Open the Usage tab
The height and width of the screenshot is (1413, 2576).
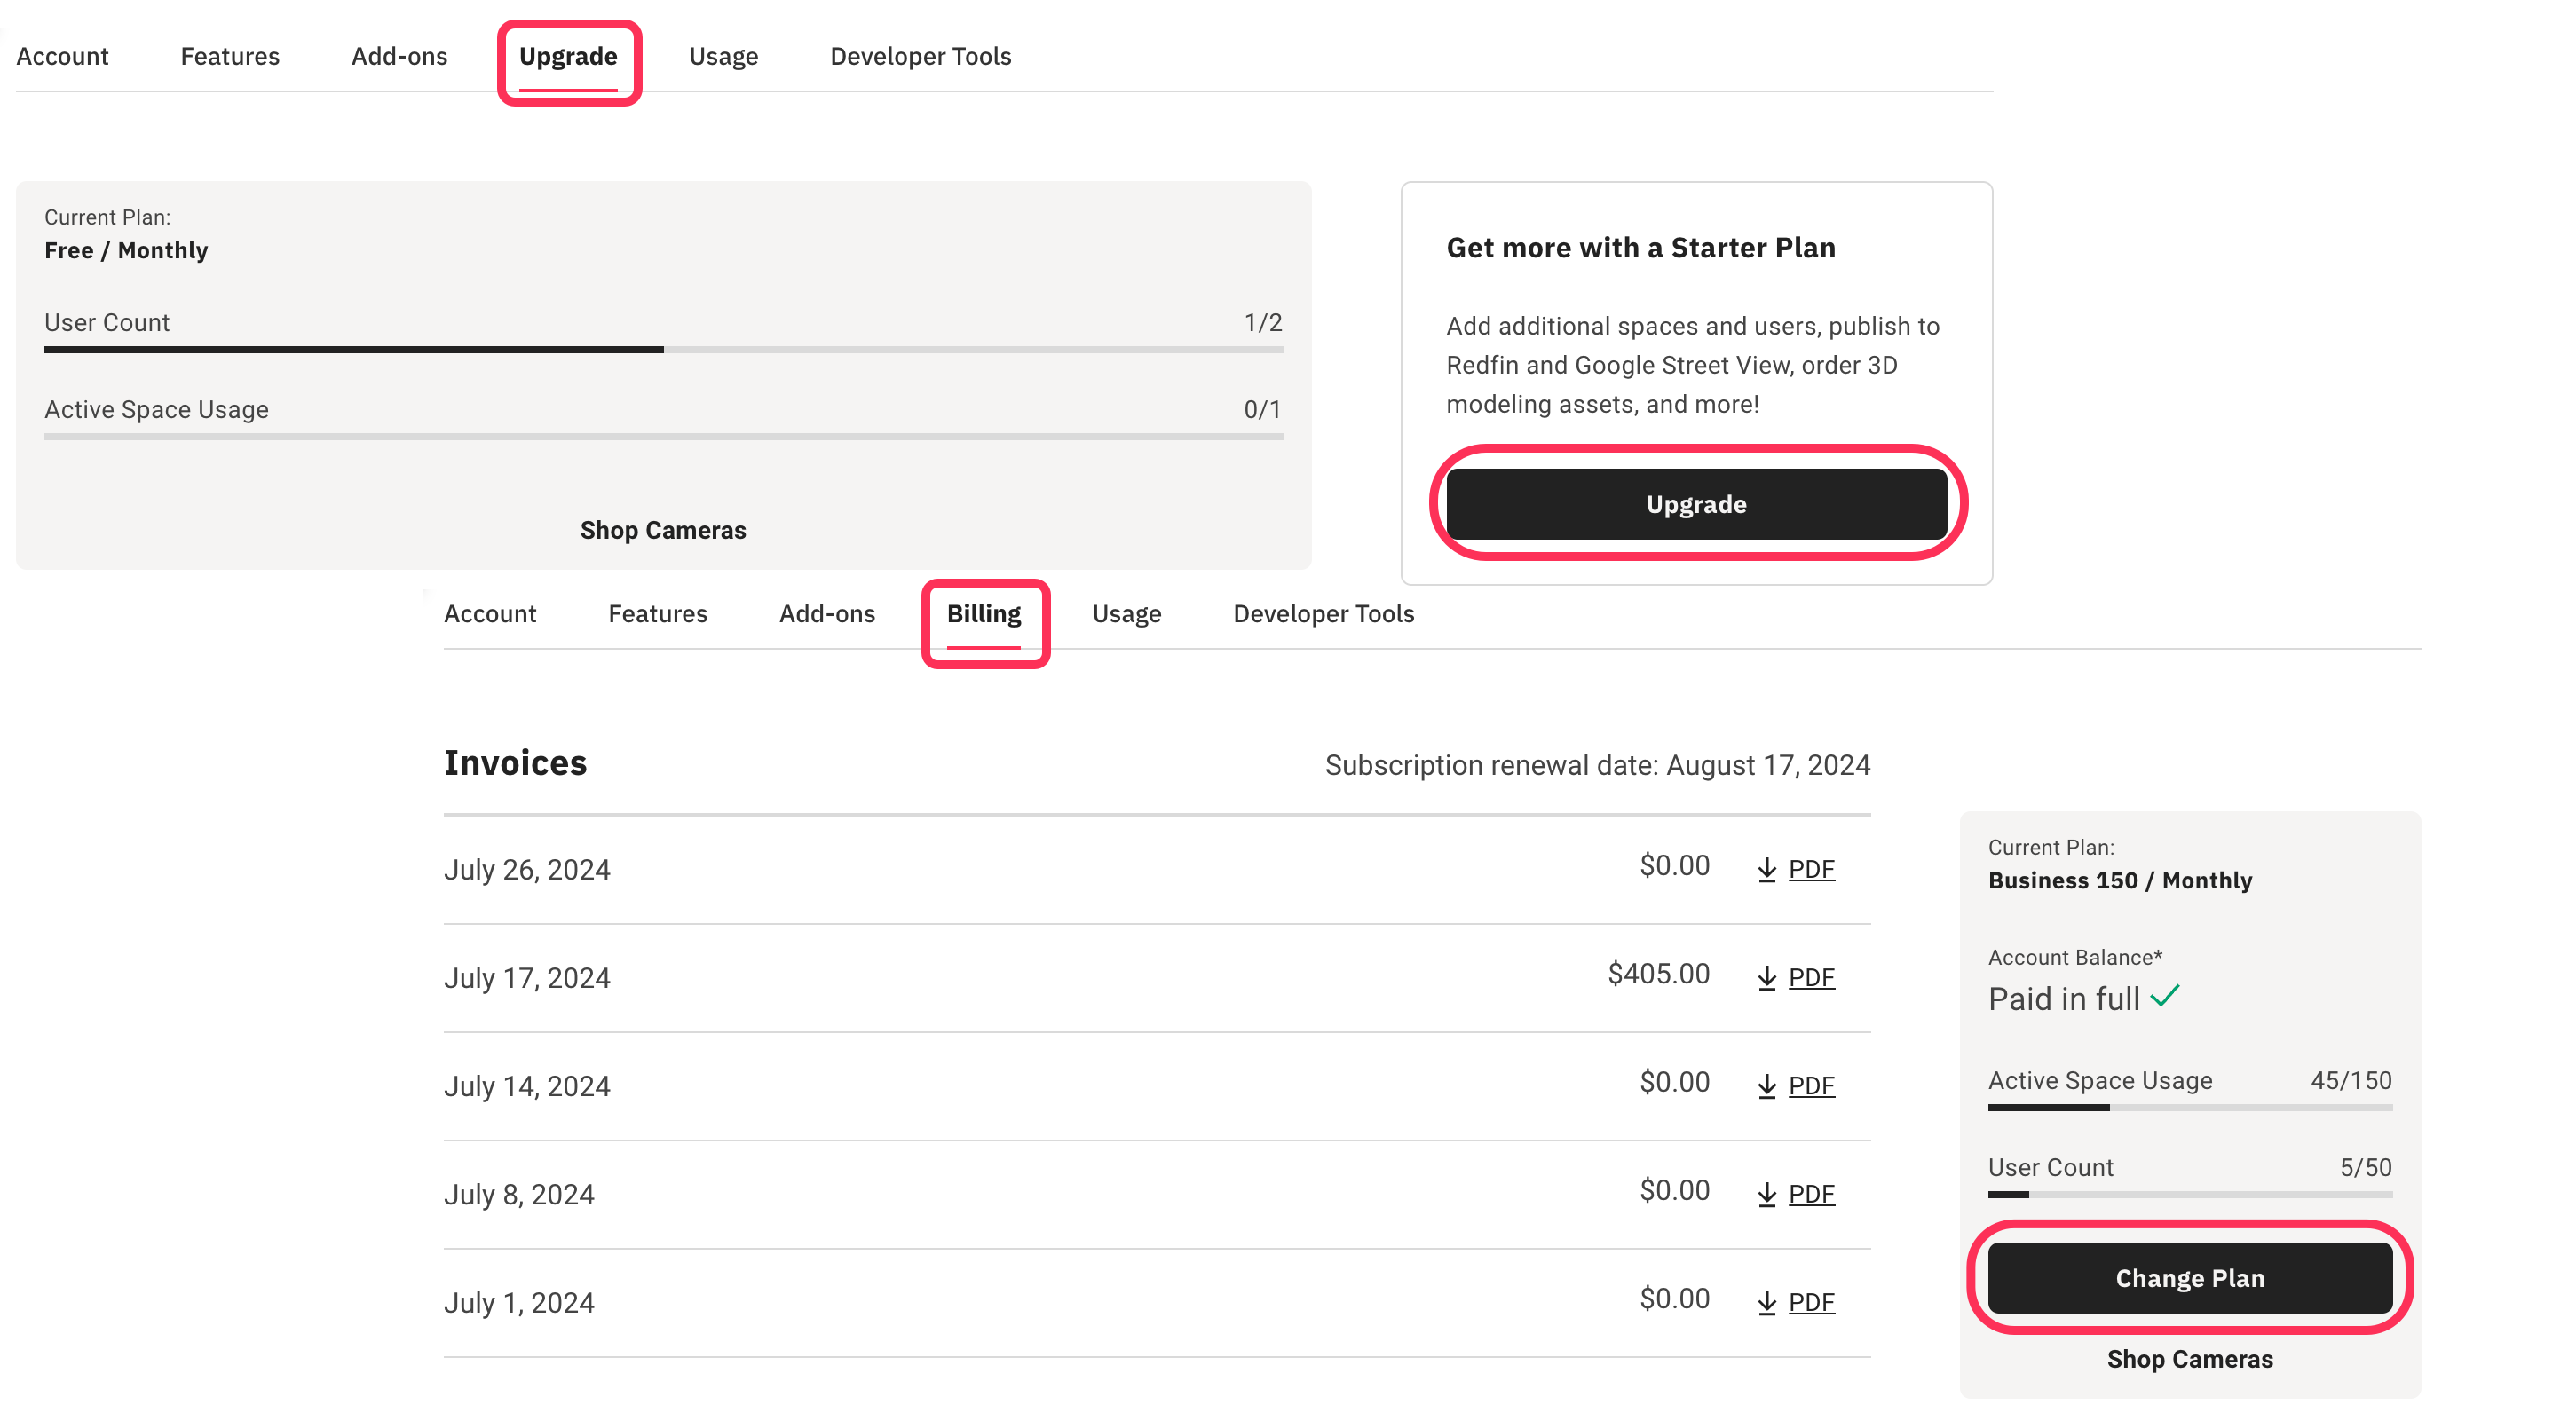(723, 57)
